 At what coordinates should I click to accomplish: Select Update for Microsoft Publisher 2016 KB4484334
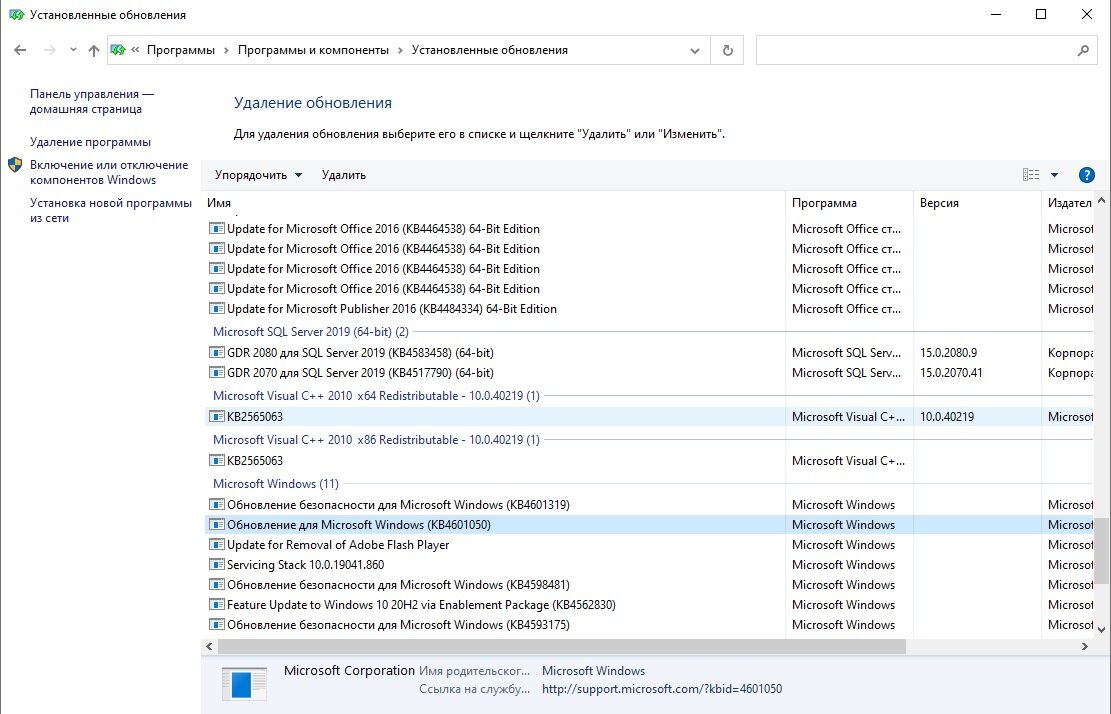coord(392,309)
